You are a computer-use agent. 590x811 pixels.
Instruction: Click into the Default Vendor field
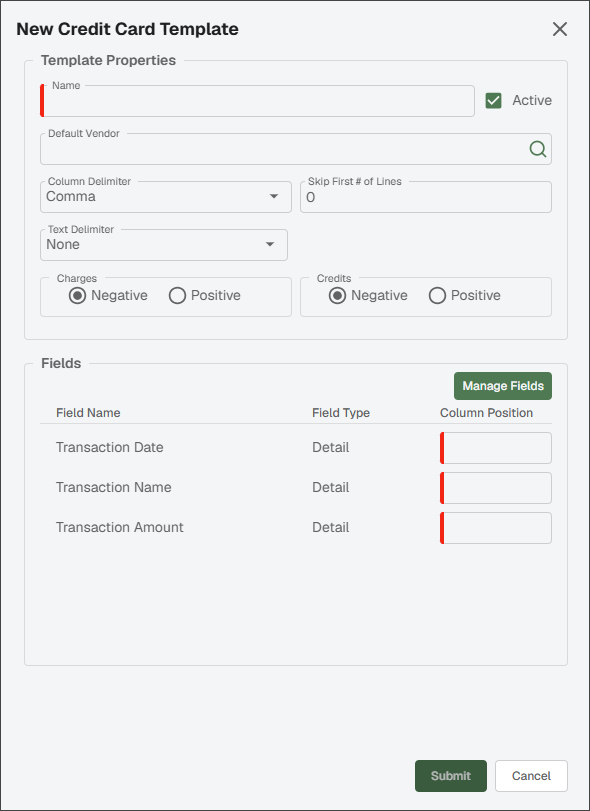(x=296, y=149)
